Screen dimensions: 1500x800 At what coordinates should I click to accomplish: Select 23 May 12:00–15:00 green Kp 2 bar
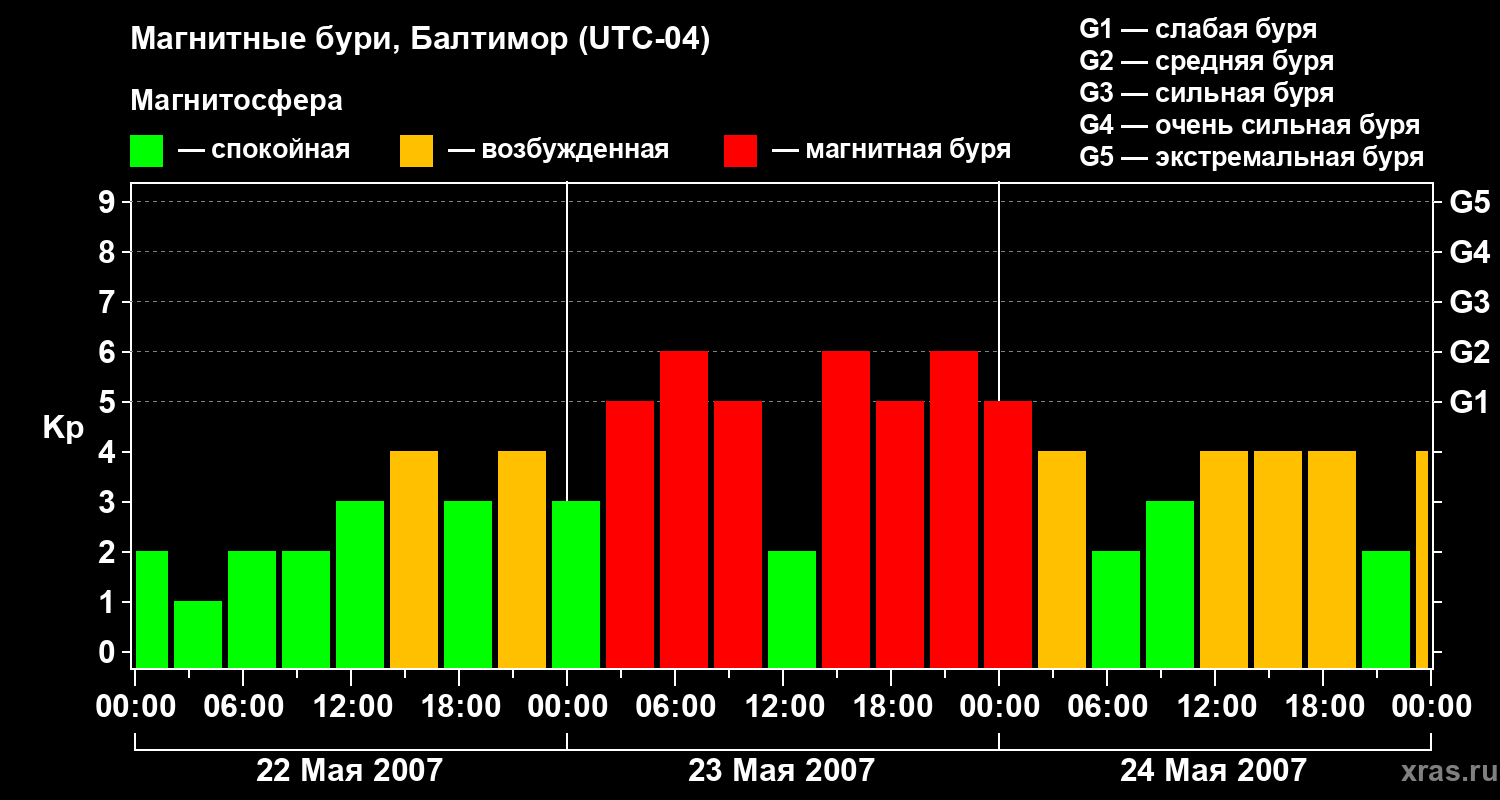(x=792, y=609)
